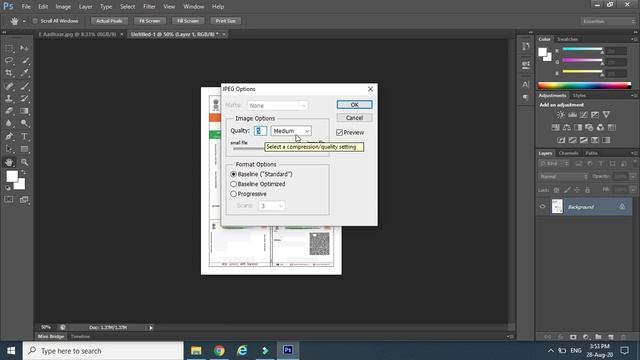Open the Scans dropdown
Viewport: 640px width, 360px height.
(271, 206)
